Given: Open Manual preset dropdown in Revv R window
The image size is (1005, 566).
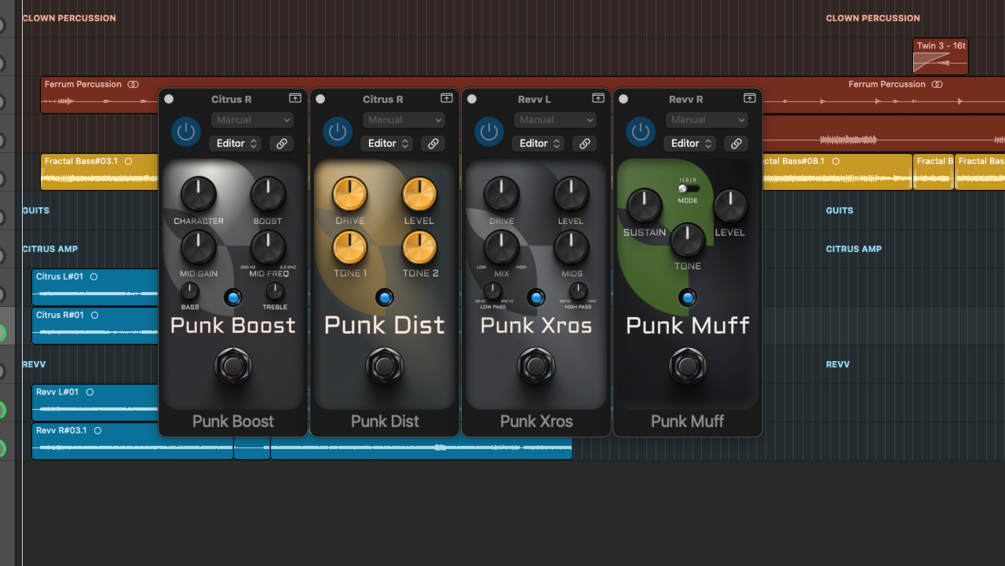Looking at the screenshot, I should coord(707,120).
